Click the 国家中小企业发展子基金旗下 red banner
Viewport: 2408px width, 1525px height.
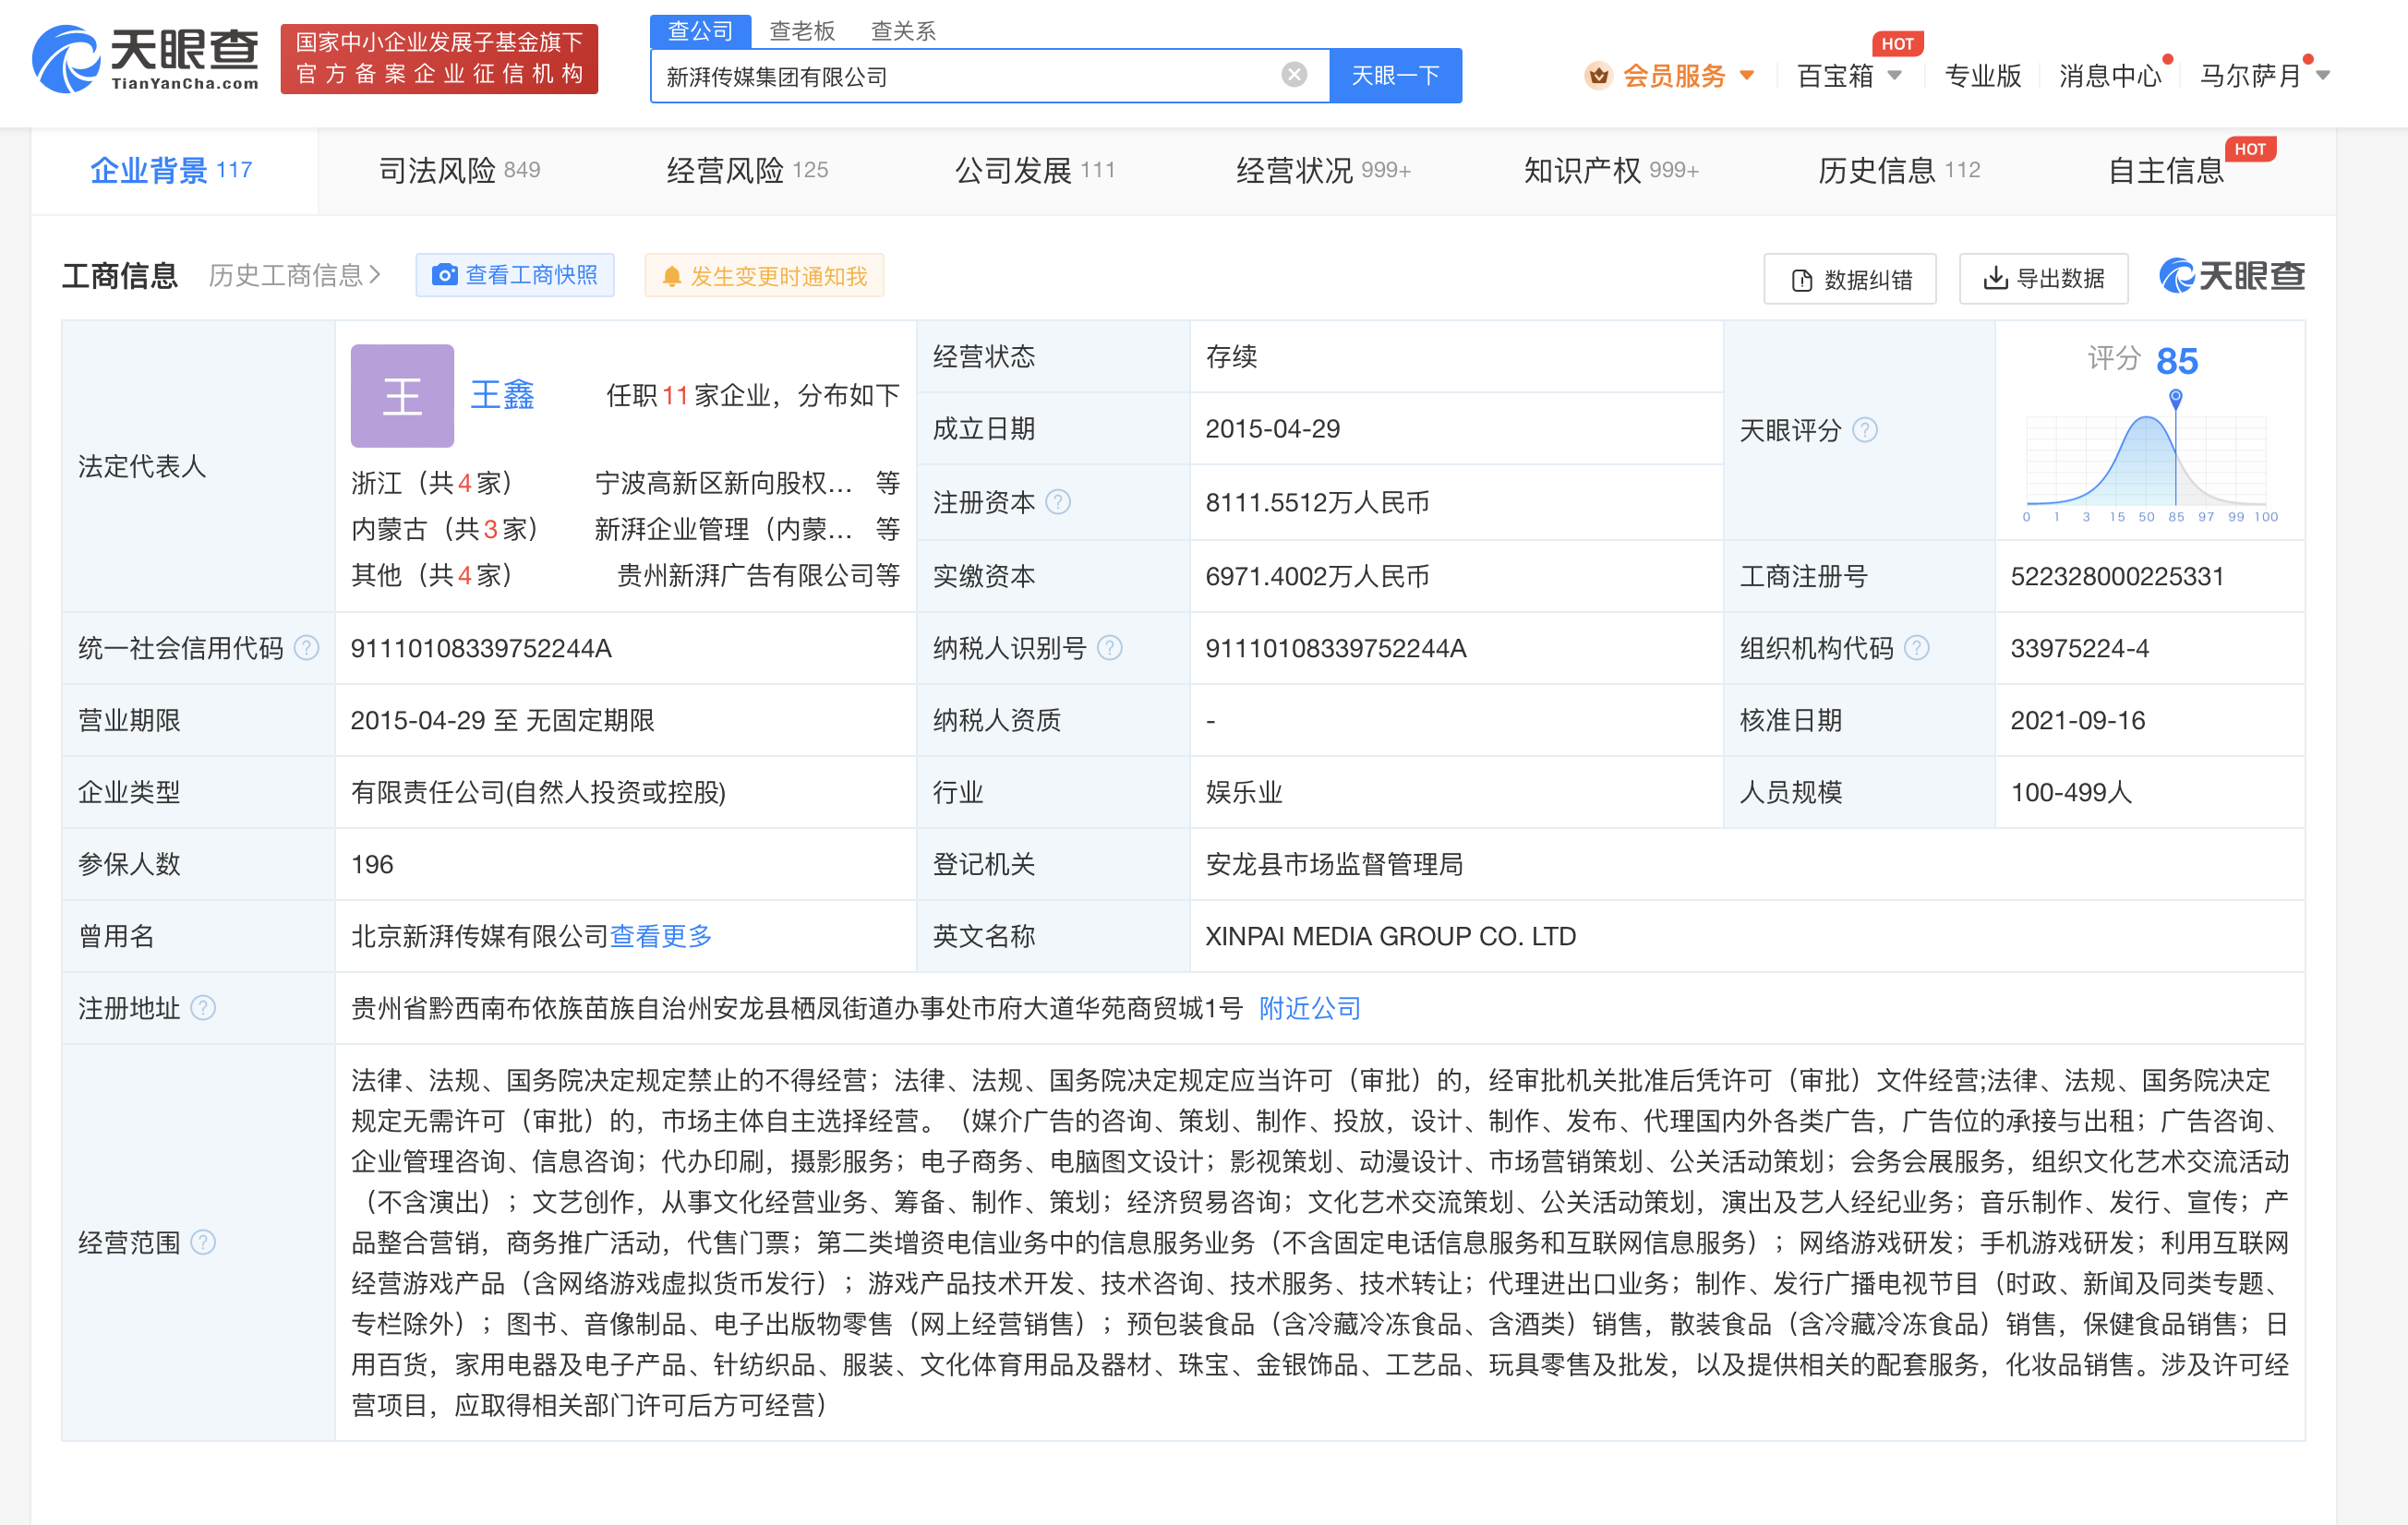(439, 59)
